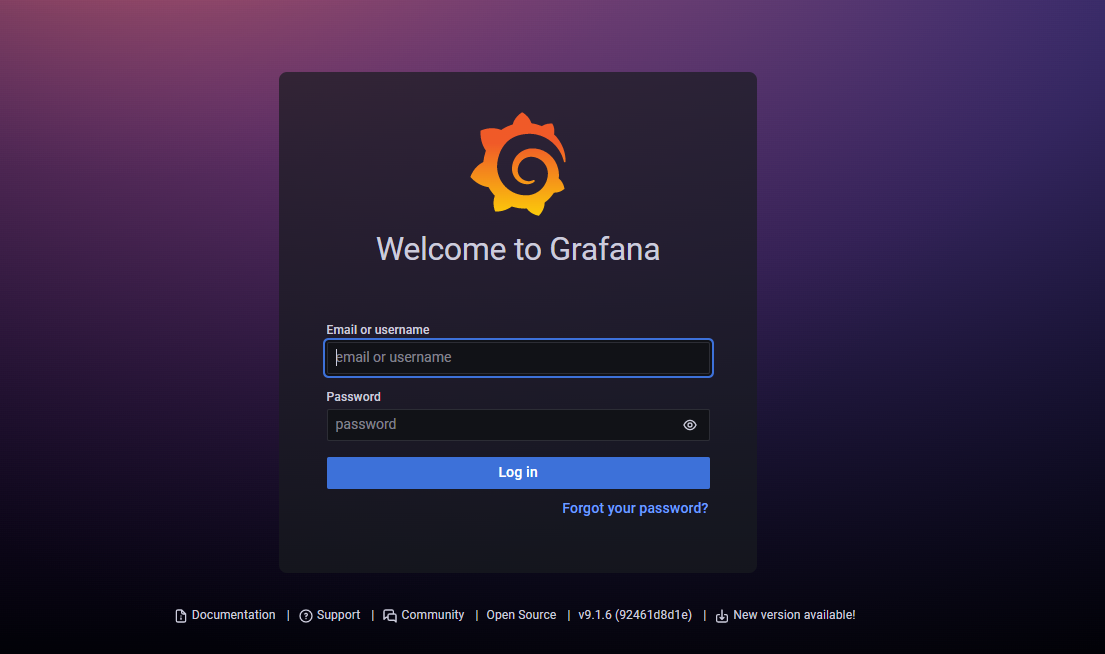Viewport: 1105px width, 654px height.
Task: Reveal the password using the eye icon
Action: (x=689, y=425)
